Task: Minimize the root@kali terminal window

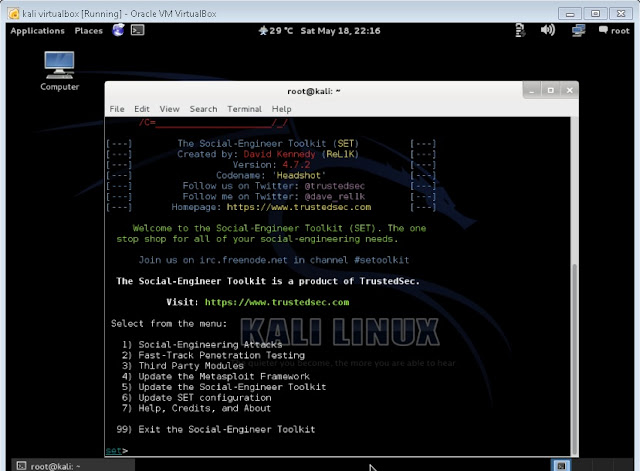Action: 532,90
